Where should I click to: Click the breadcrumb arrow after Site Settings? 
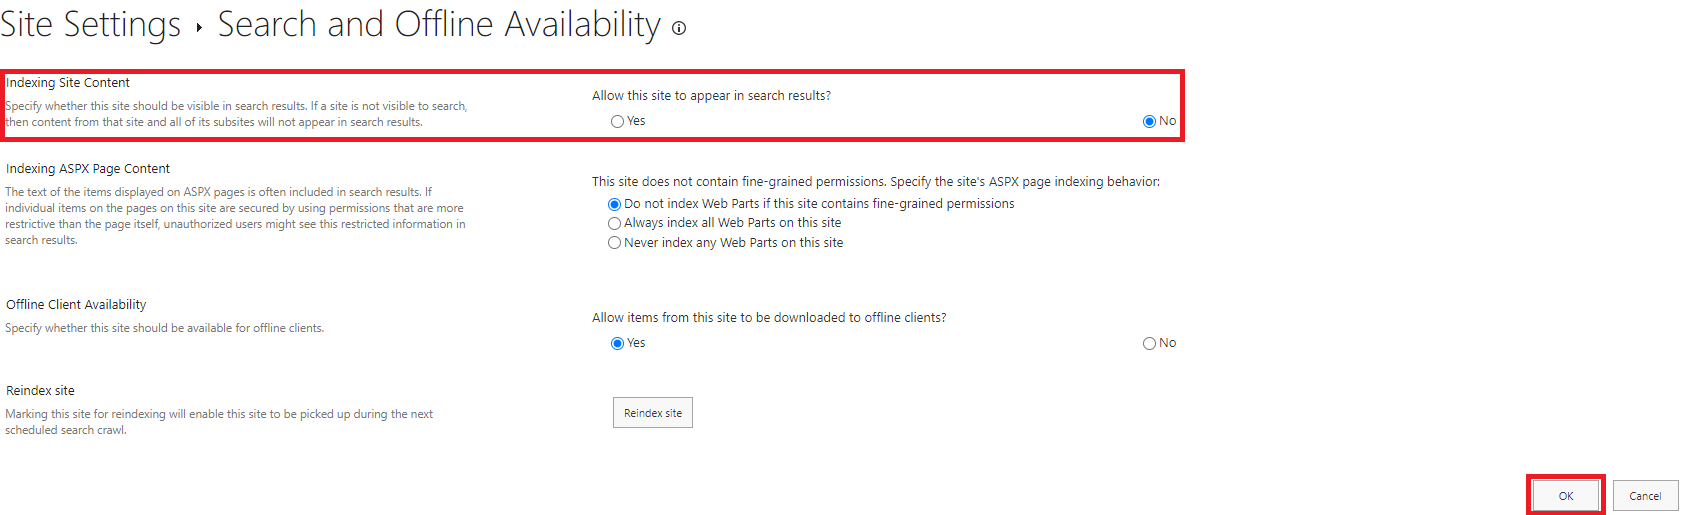click(x=199, y=28)
